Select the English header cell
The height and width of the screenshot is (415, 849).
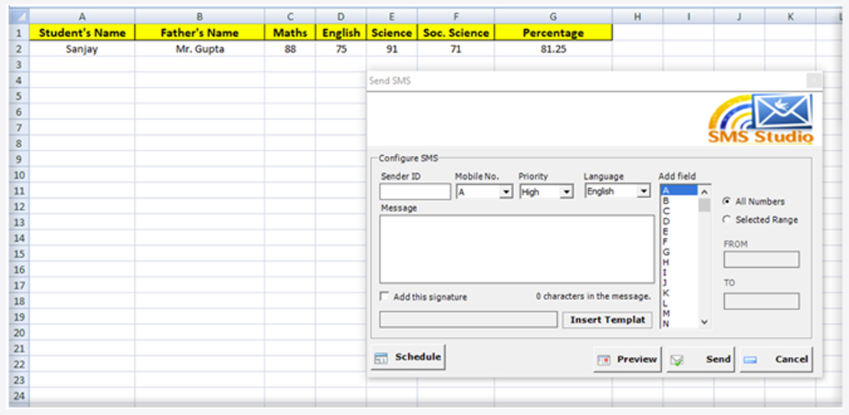tap(341, 33)
